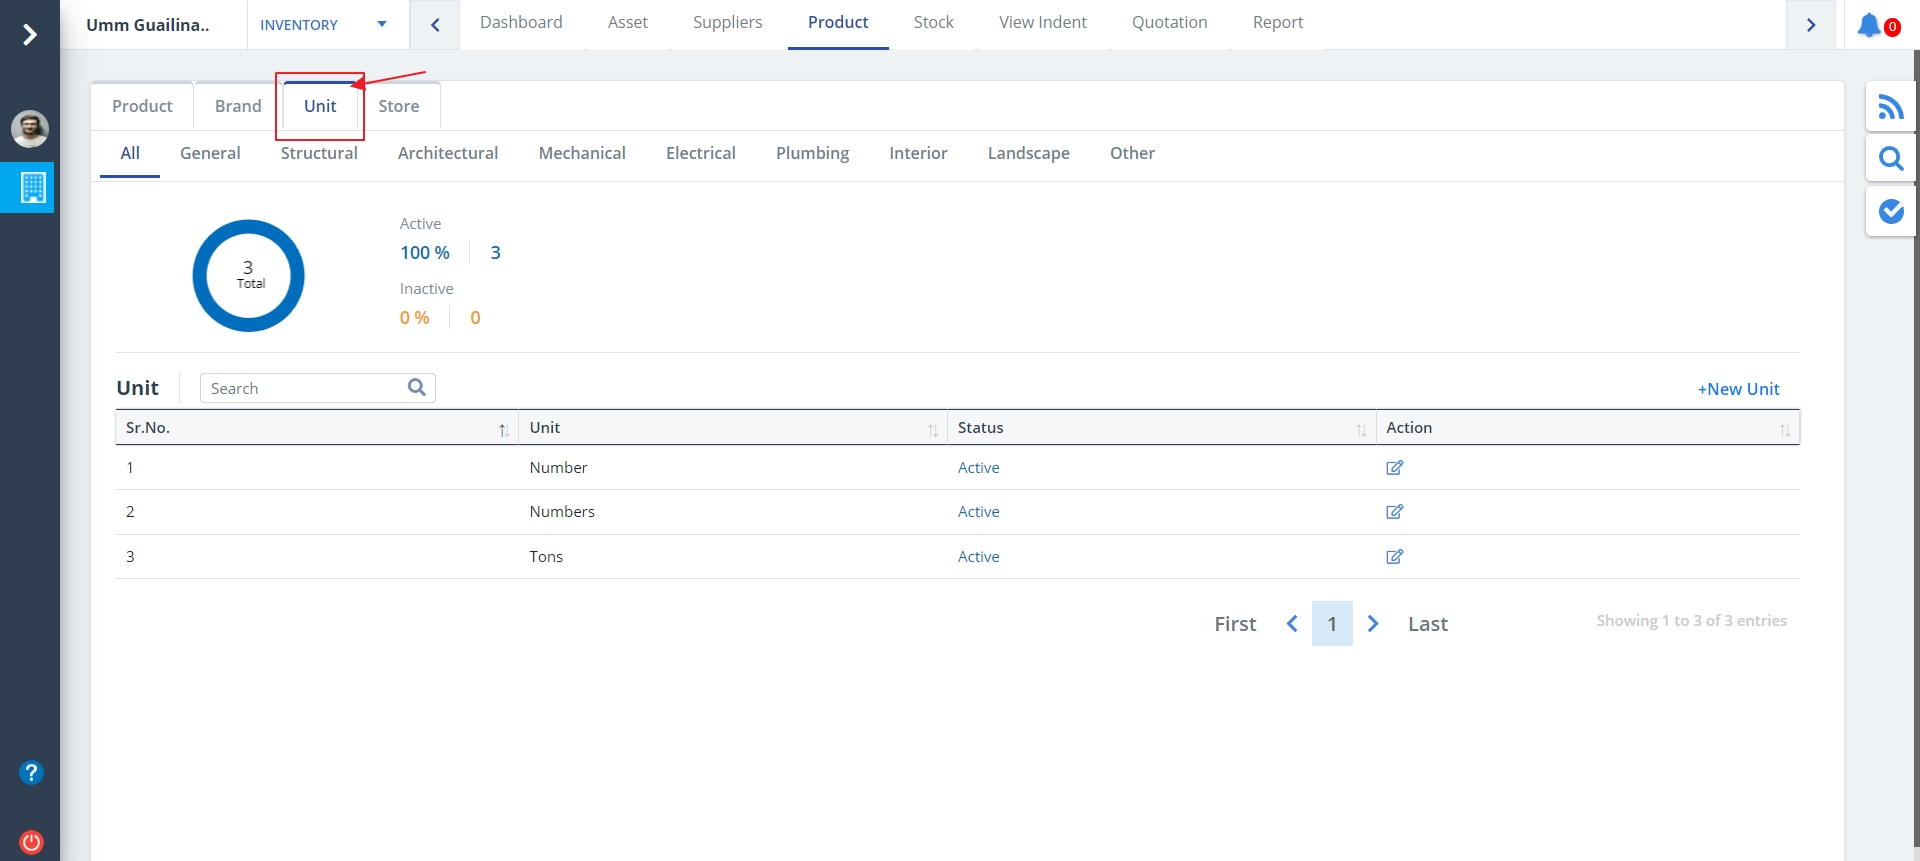Screen dimensions: 1920x861
Task: Open the Quotation menu item
Action: (x=1169, y=23)
